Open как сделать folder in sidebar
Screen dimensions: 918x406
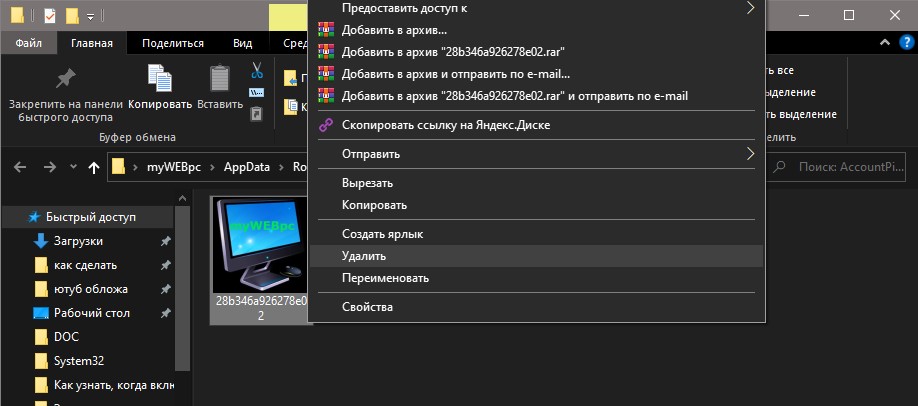[x=87, y=265]
